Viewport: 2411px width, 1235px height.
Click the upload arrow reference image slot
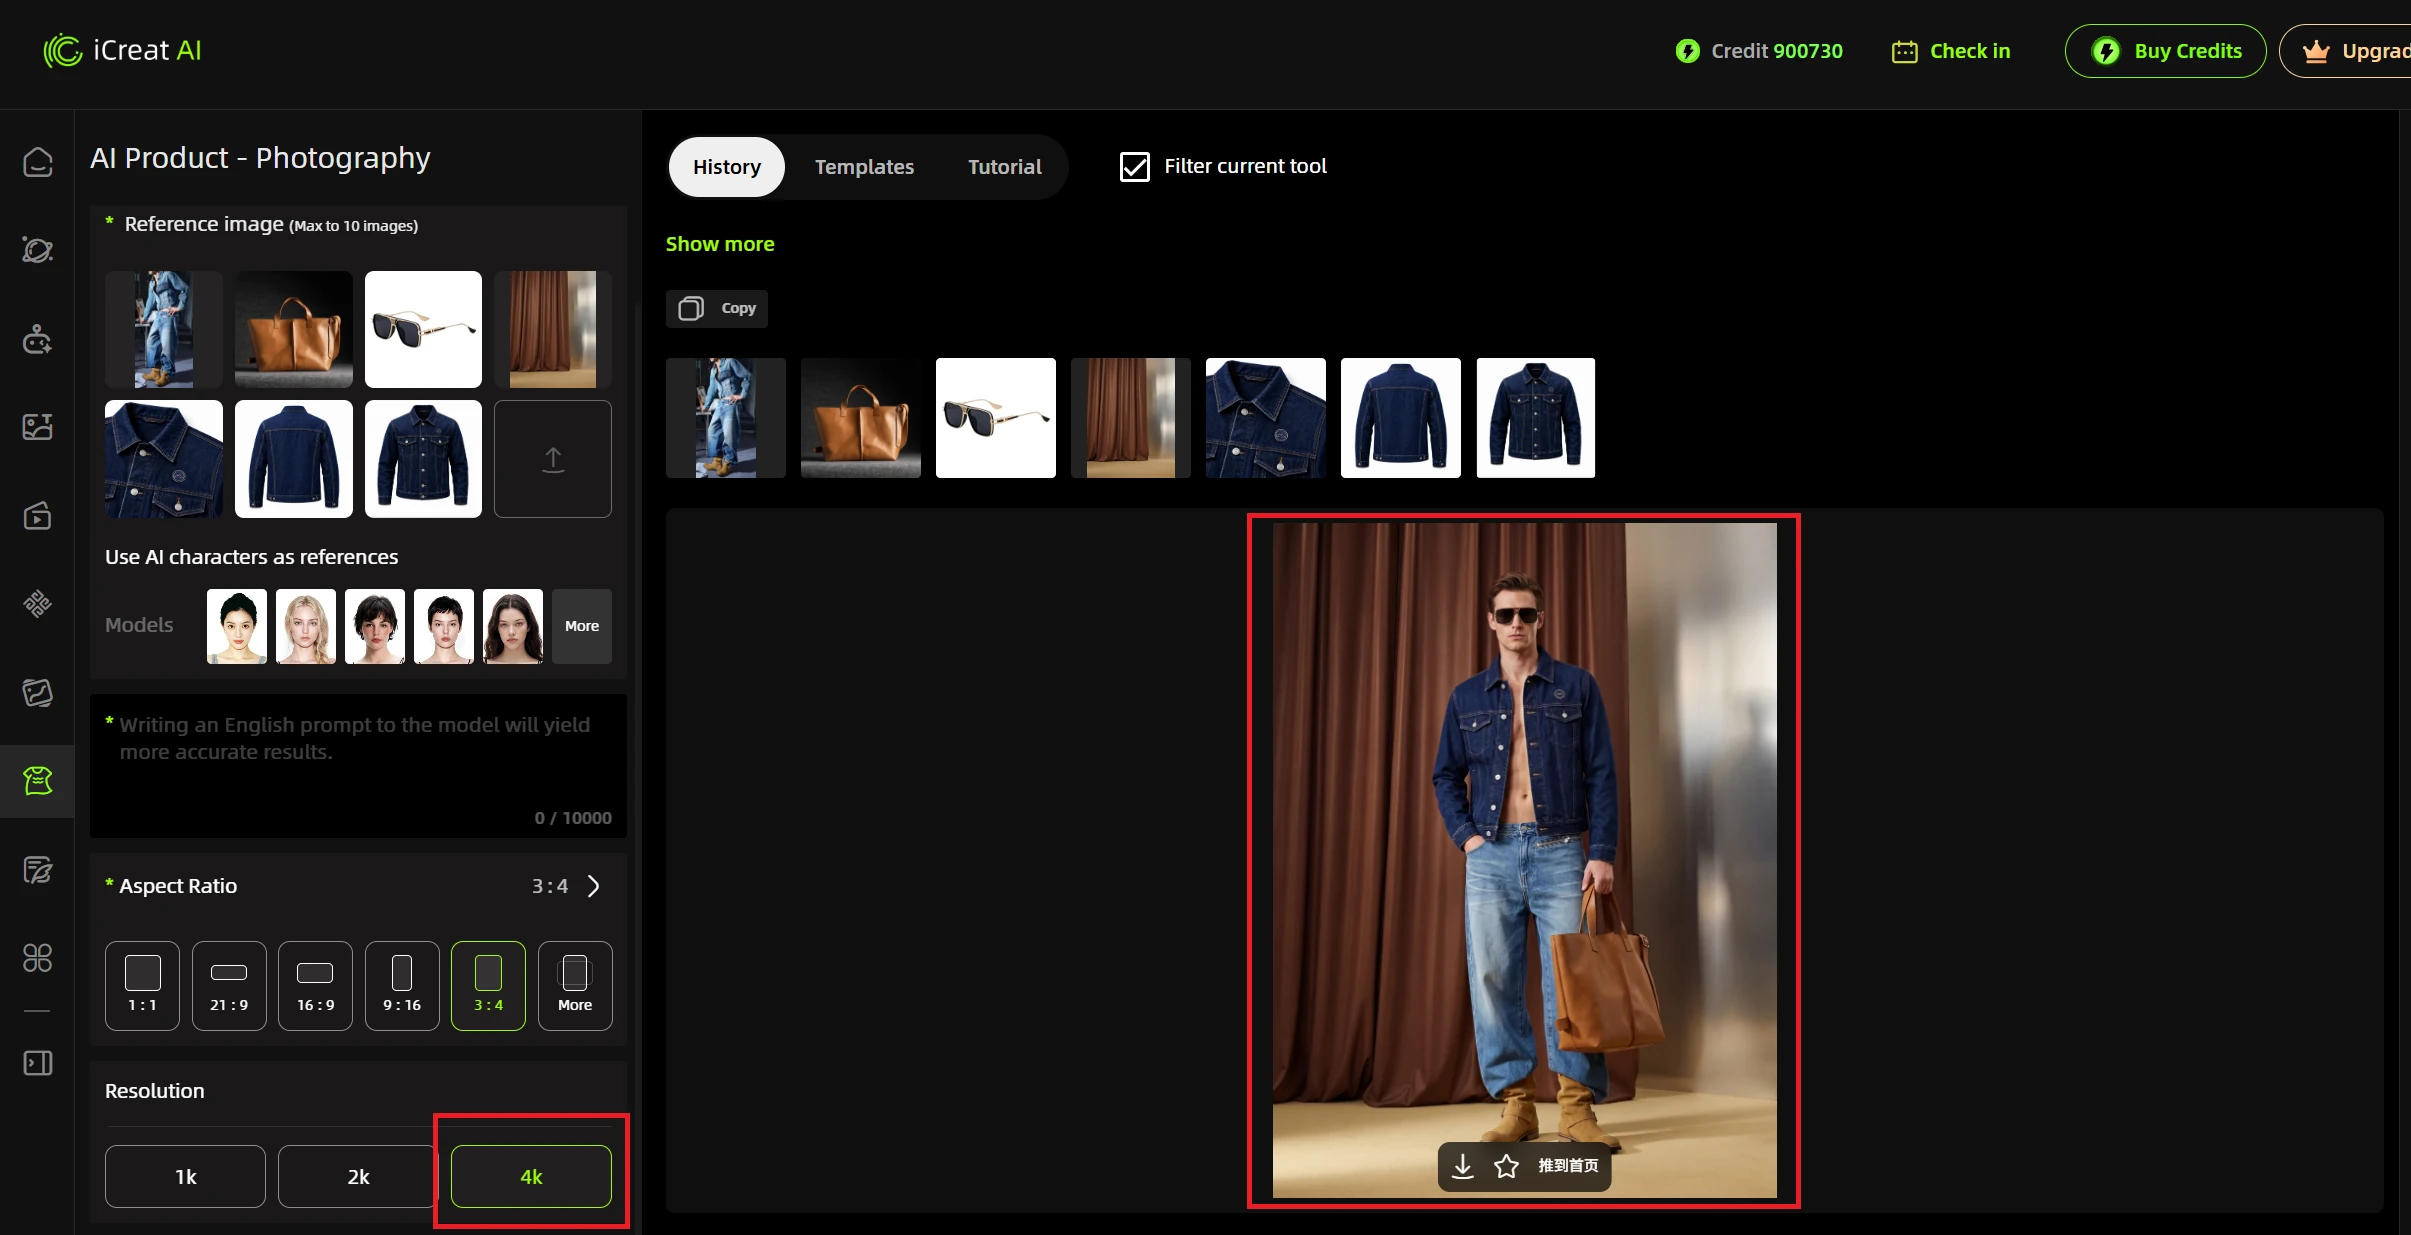[553, 459]
